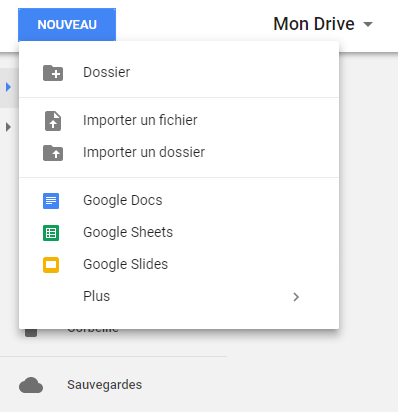Click the blue Google Docs icon
Image resolution: width=398 pixels, height=412 pixels.
click(51, 201)
